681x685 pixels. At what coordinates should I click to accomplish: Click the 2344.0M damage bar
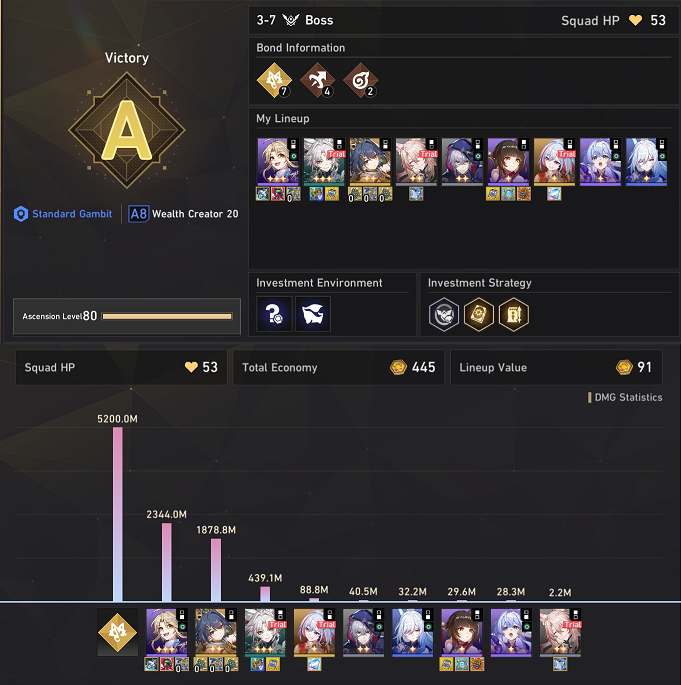click(166, 562)
